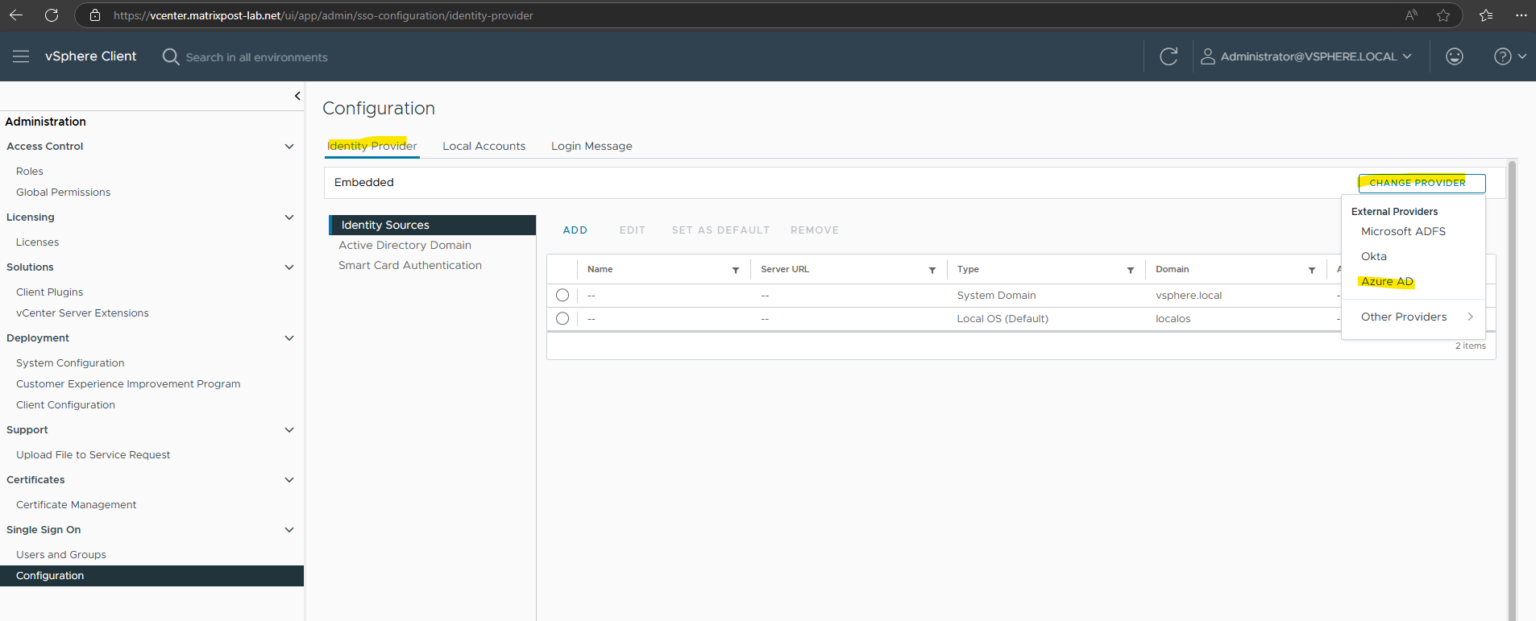The image size is (1536, 621).
Task: Collapse the Administration side panel
Action: point(297,96)
